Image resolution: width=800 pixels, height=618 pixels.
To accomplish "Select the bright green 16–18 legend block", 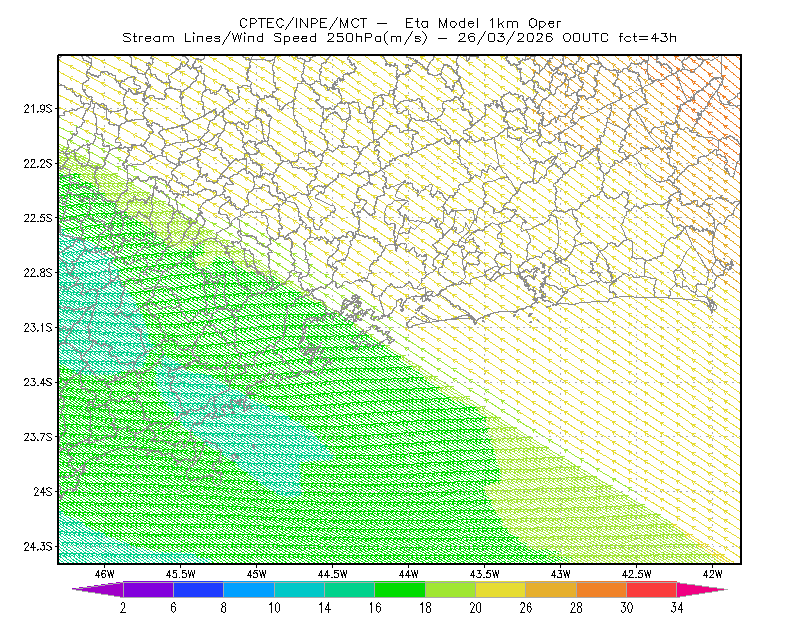I will (x=399, y=589).
